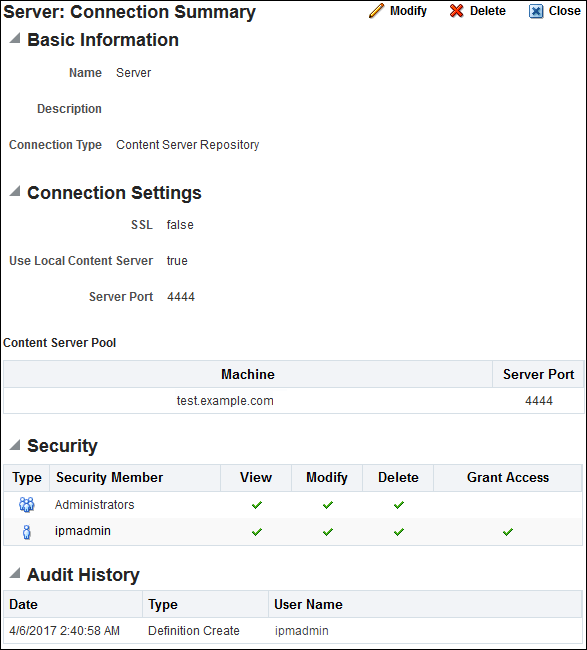Image resolution: width=587 pixels, height=650 pixels.
Task: Select the ipmadmin security member name
Action: pyautogui.click(x=82, y=531)
